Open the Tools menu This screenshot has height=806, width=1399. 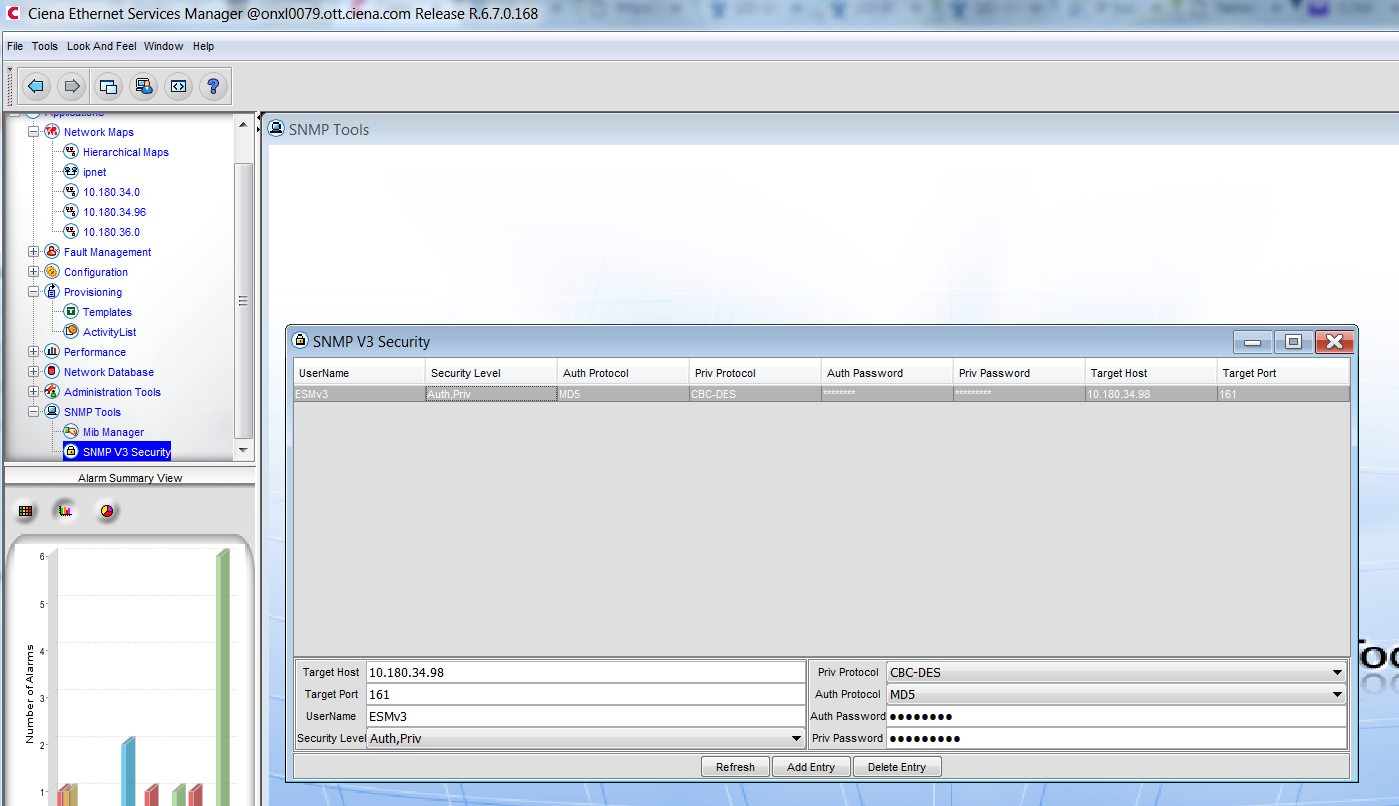click(45, 46)
